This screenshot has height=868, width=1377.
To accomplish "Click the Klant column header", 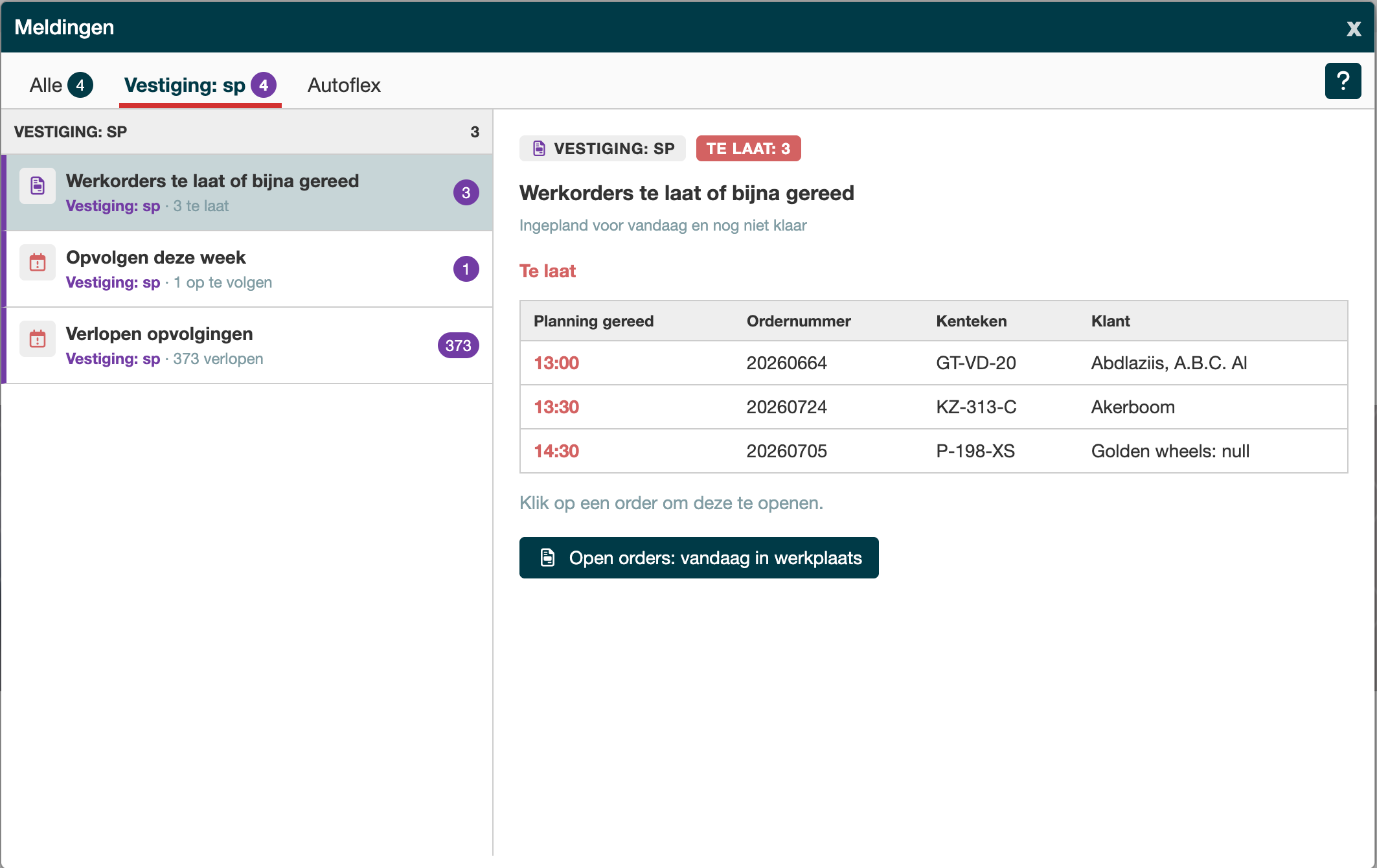I will (x=1110, y=321).
